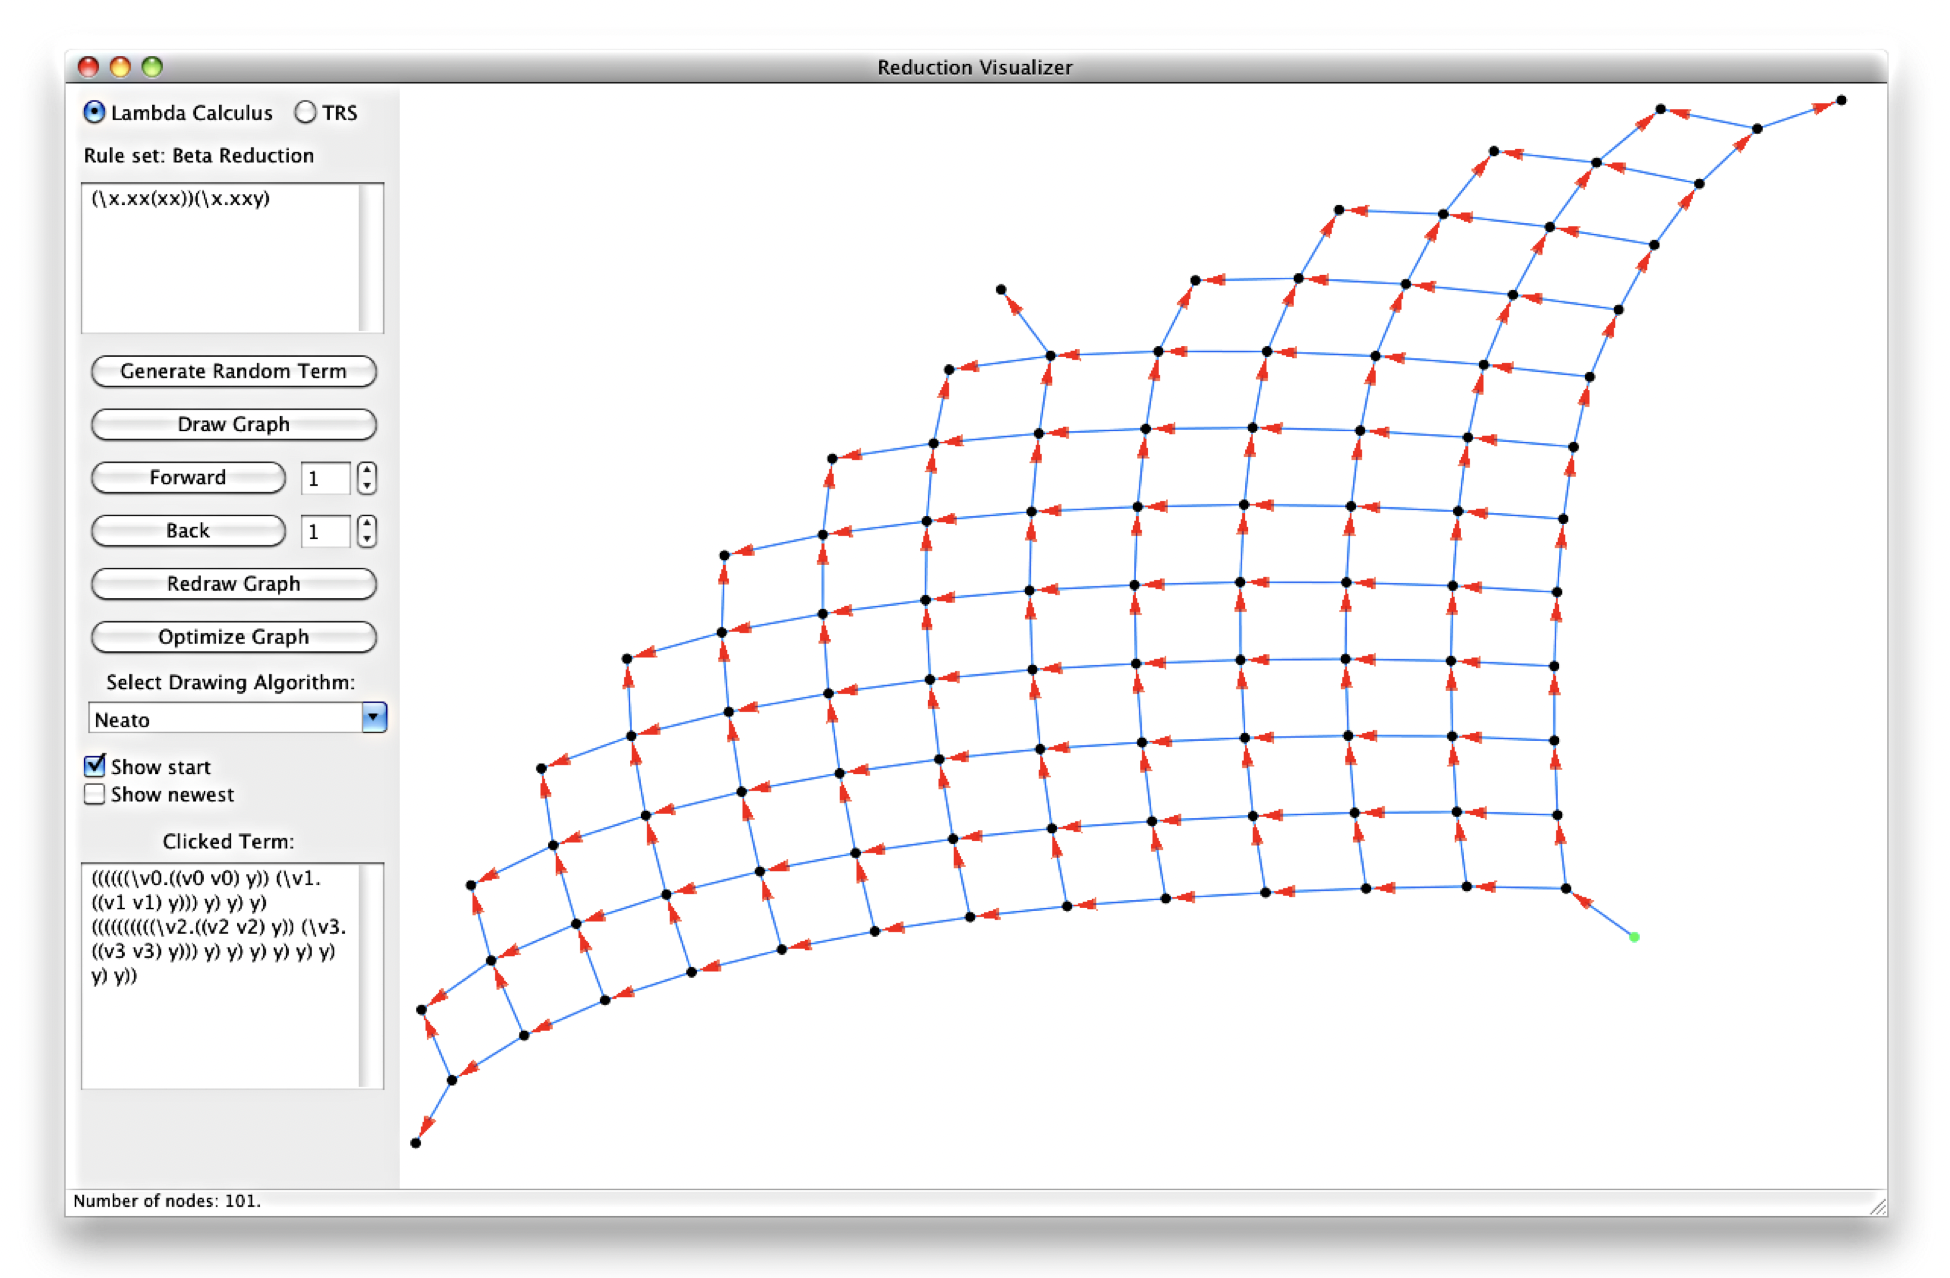Screen dimensions: 1950x1278
Task: Click the Forward button
Action: [188, 477]
